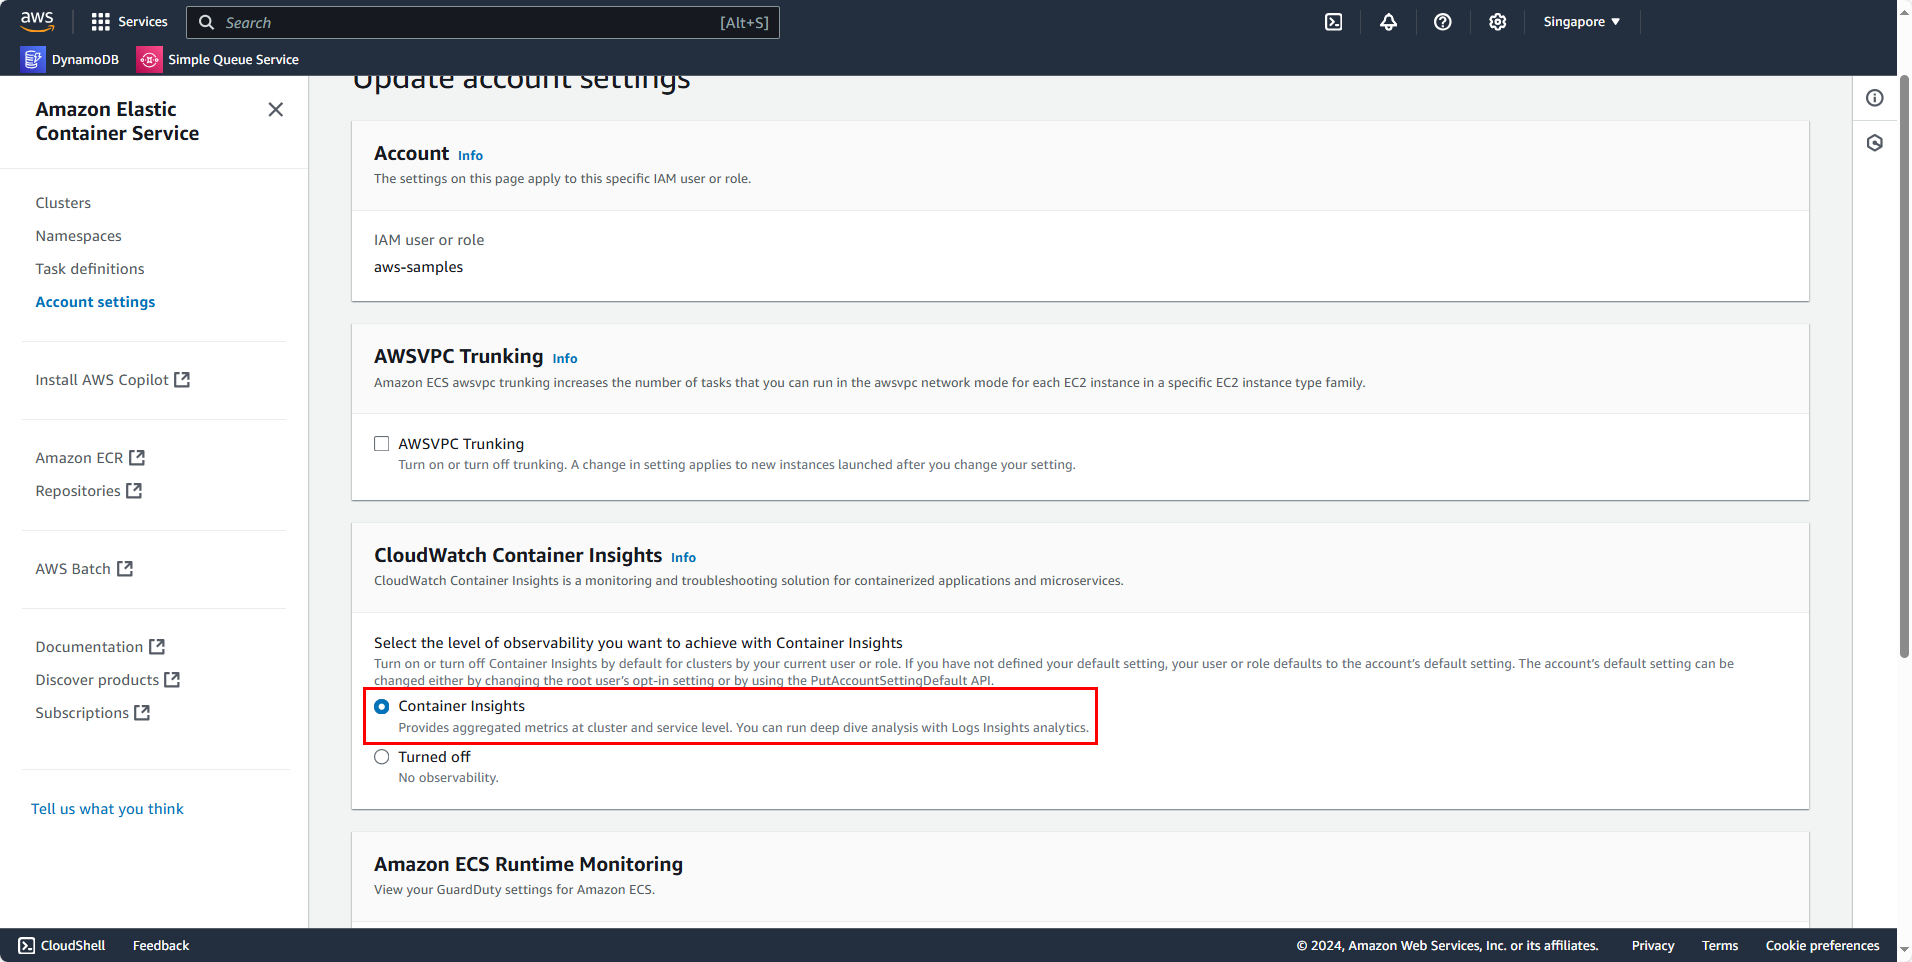
Task: Open the Services grid menu
Action: click(101, 22)
